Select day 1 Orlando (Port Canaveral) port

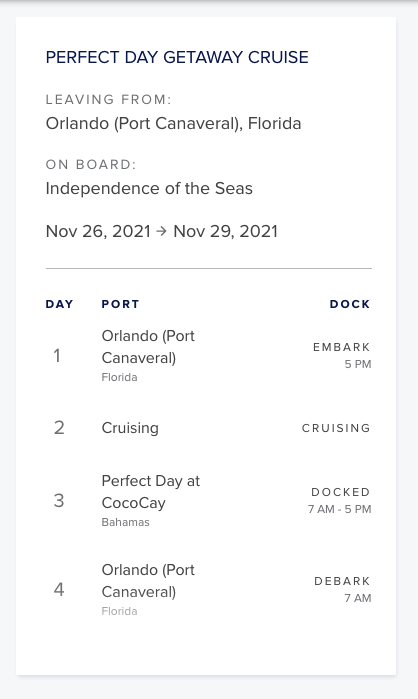[x=148, y=347]
